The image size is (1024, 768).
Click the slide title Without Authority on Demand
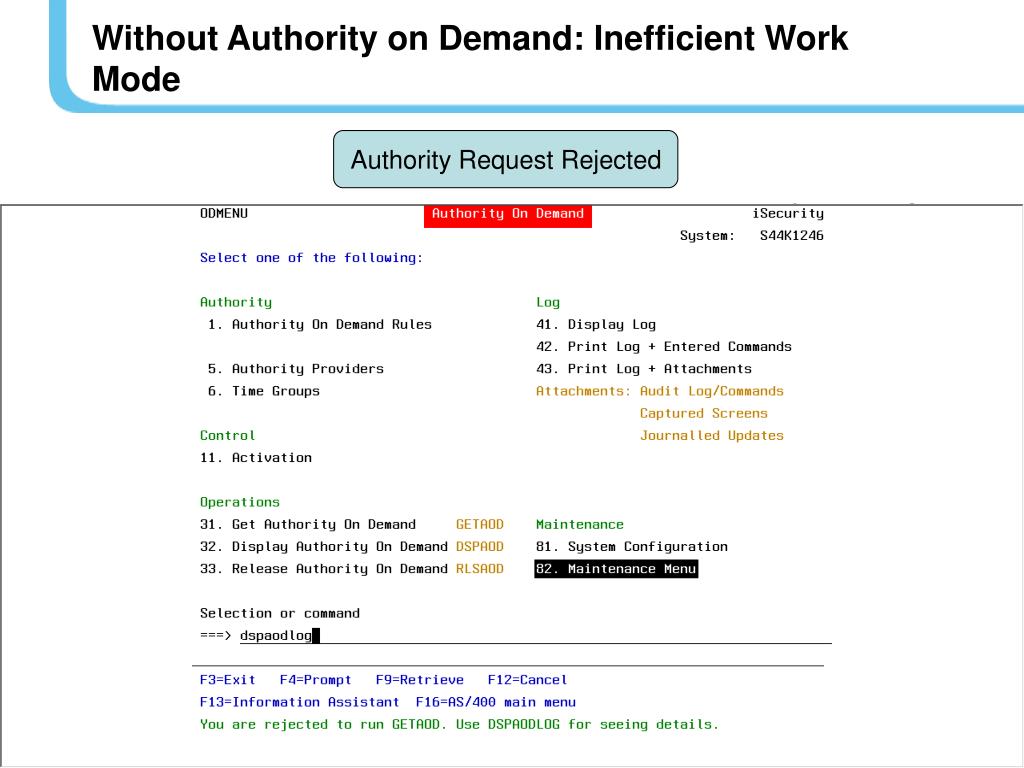pos(470,59)
